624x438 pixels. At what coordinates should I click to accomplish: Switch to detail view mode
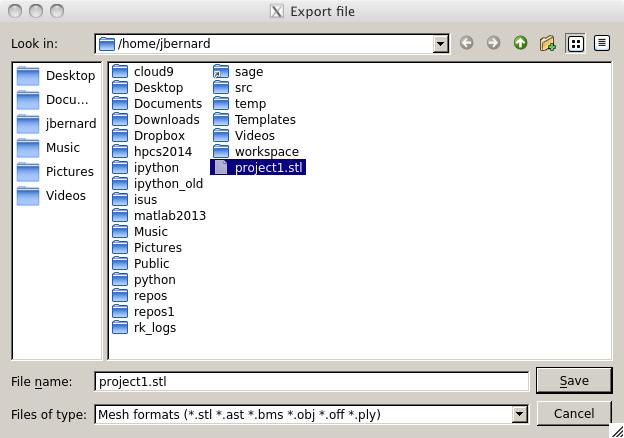click(x=602, y=43)
